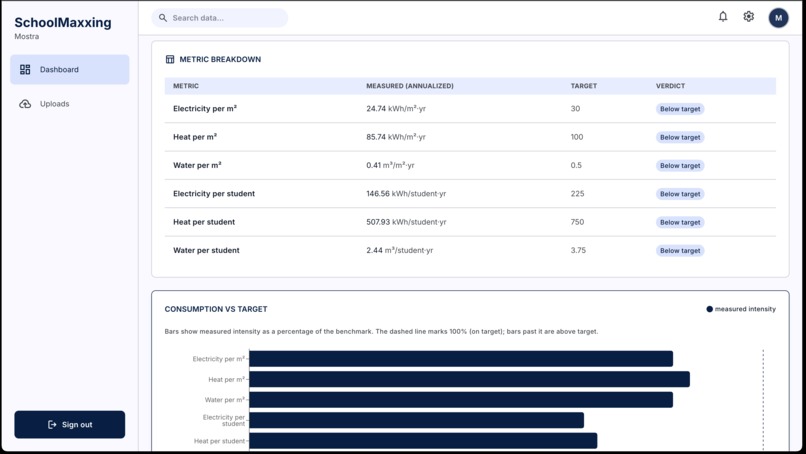Select the Heat per student row label
This screenshot has width=806, height=454.
[x=204, y=222]
